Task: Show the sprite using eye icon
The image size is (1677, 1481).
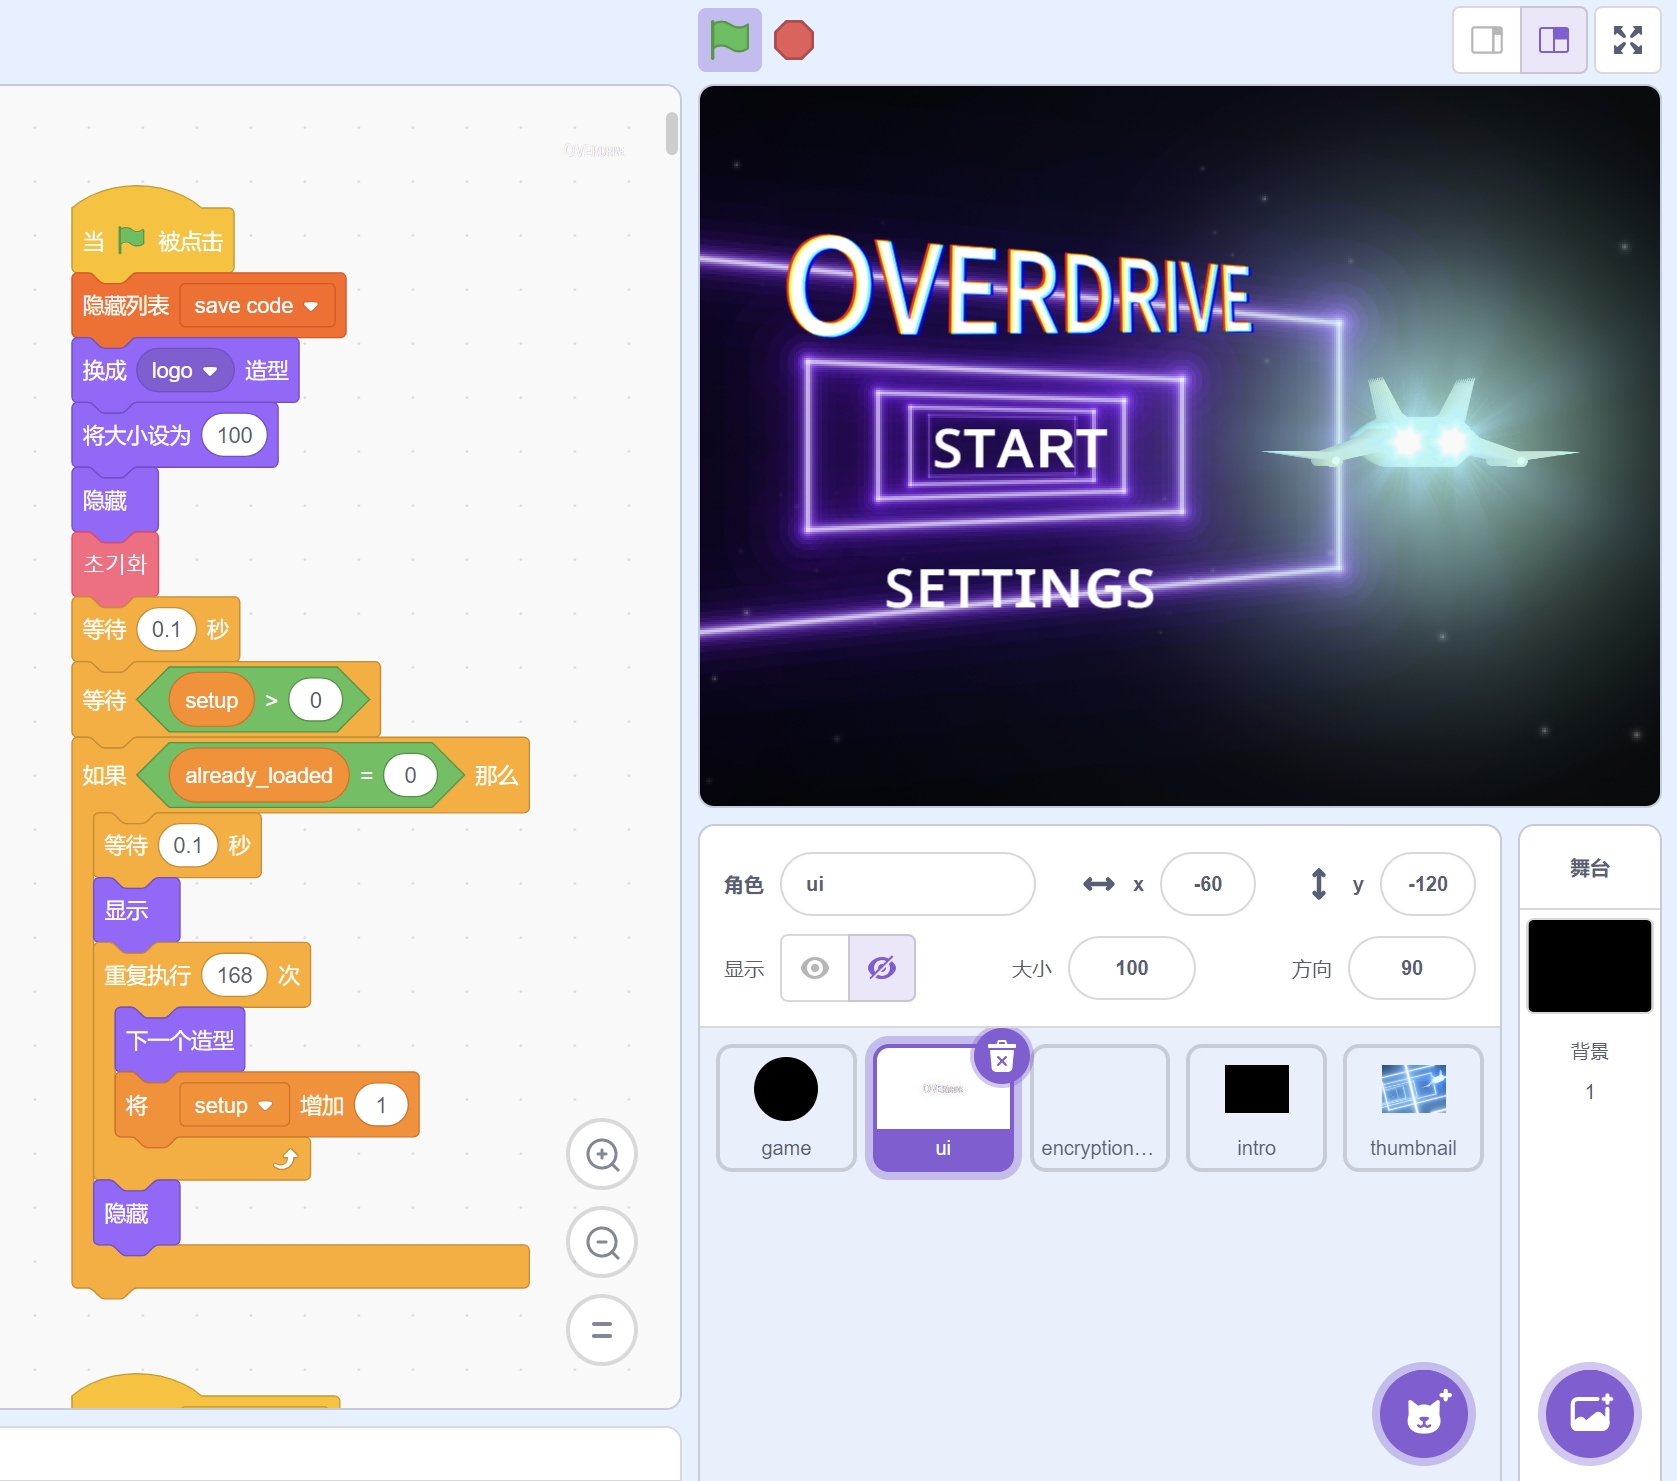Action: (x=815, y=968)
